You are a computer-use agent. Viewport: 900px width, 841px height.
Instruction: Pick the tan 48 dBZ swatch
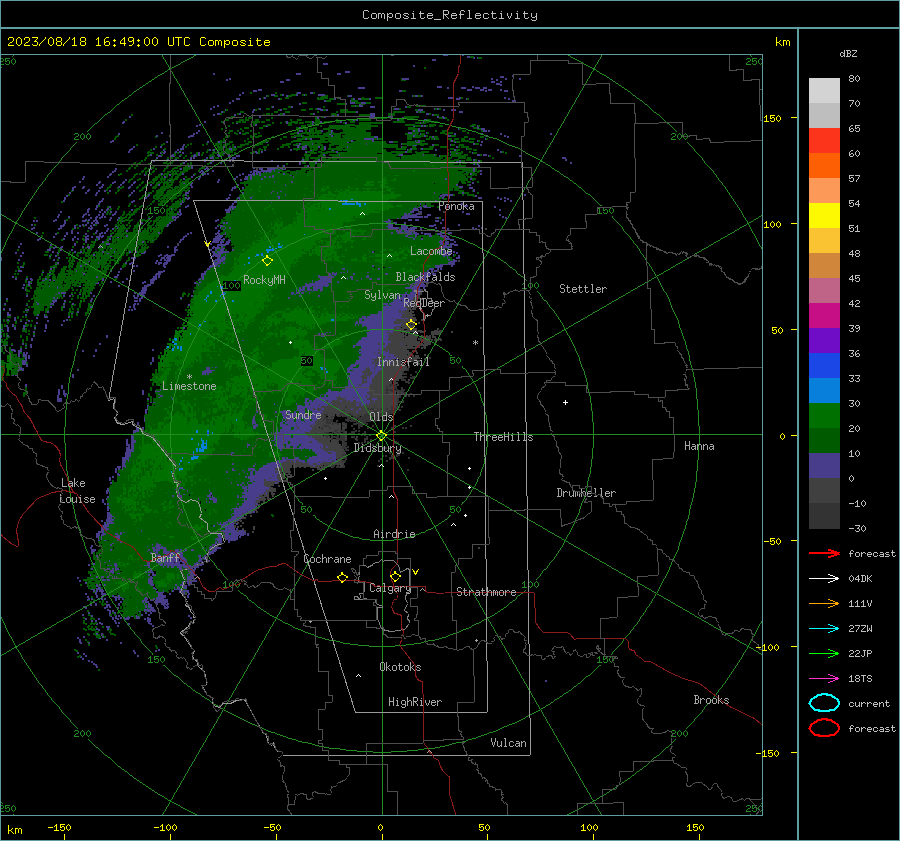[x=824, y=266]
